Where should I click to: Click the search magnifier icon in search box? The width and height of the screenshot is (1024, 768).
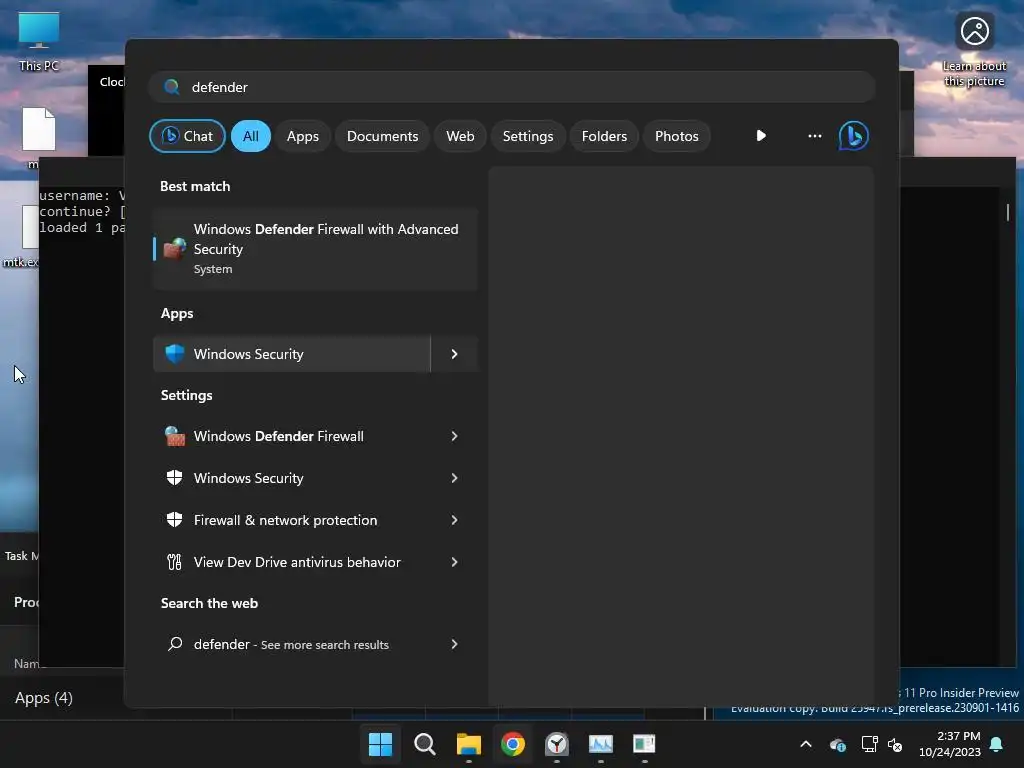pyautogui.click(x=172, y=87)
